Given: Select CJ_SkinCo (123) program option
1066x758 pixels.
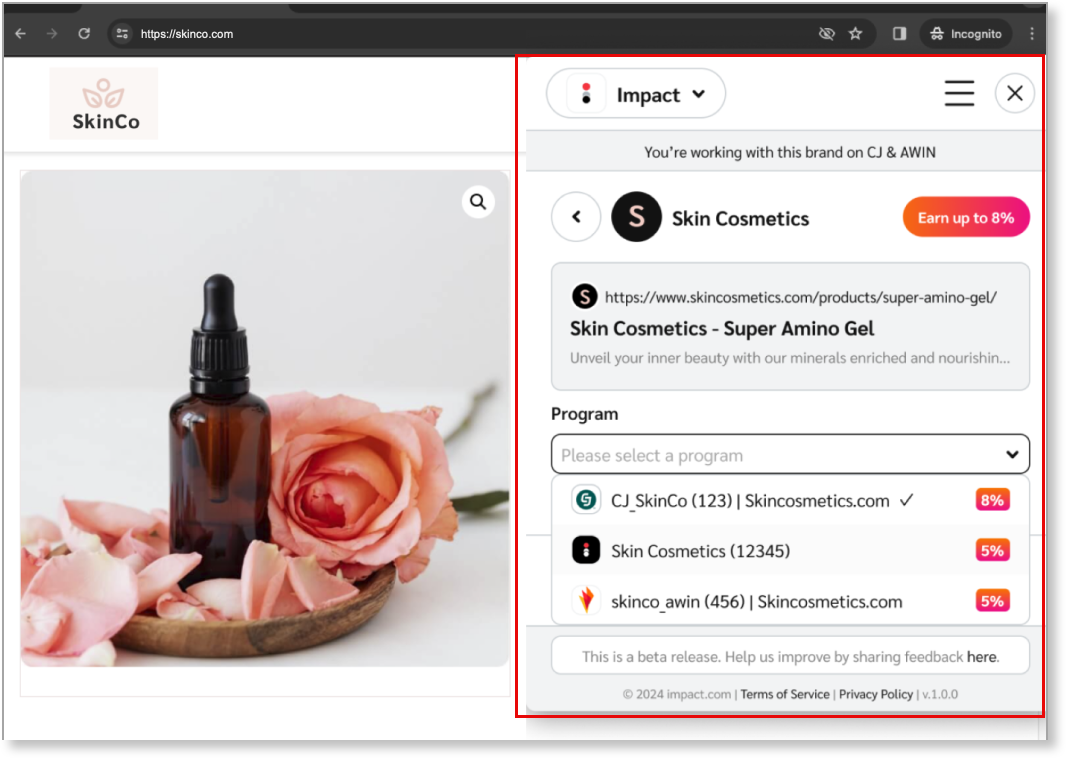Looking at the screenshot, I should pyautogui.click(x=790, y=500).
